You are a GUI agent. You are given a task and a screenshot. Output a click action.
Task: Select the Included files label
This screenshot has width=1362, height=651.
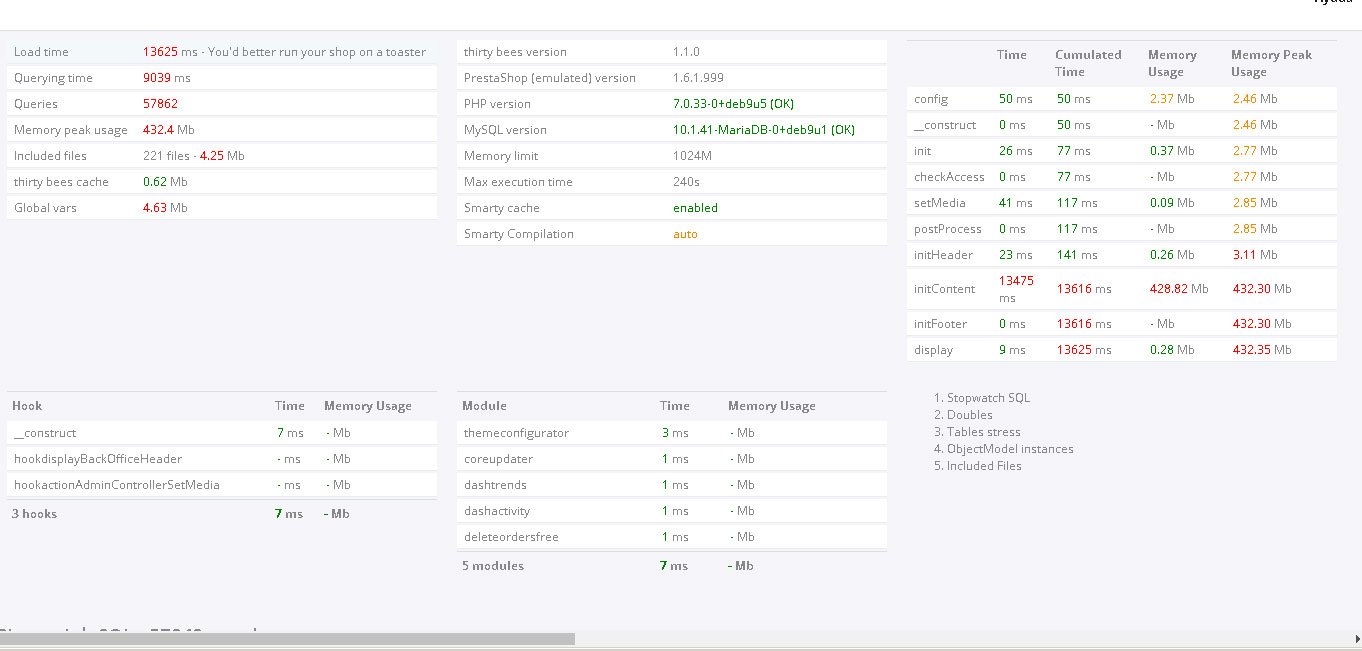point(50,156)
